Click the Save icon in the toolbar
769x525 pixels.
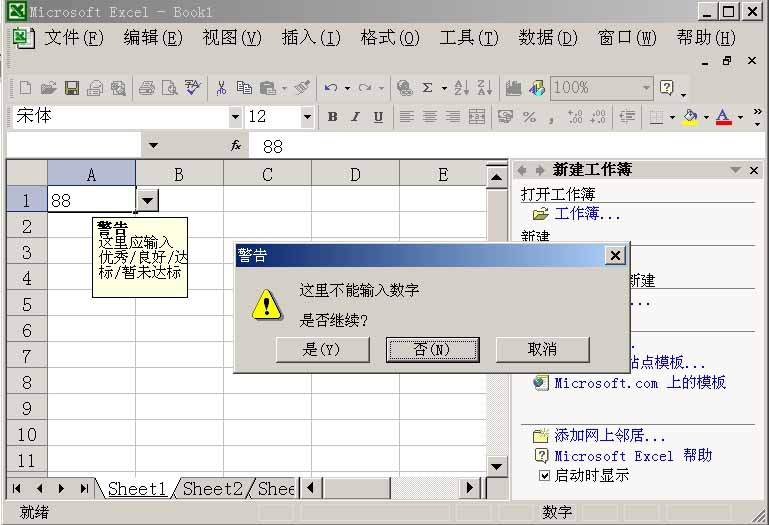point(72,88)
